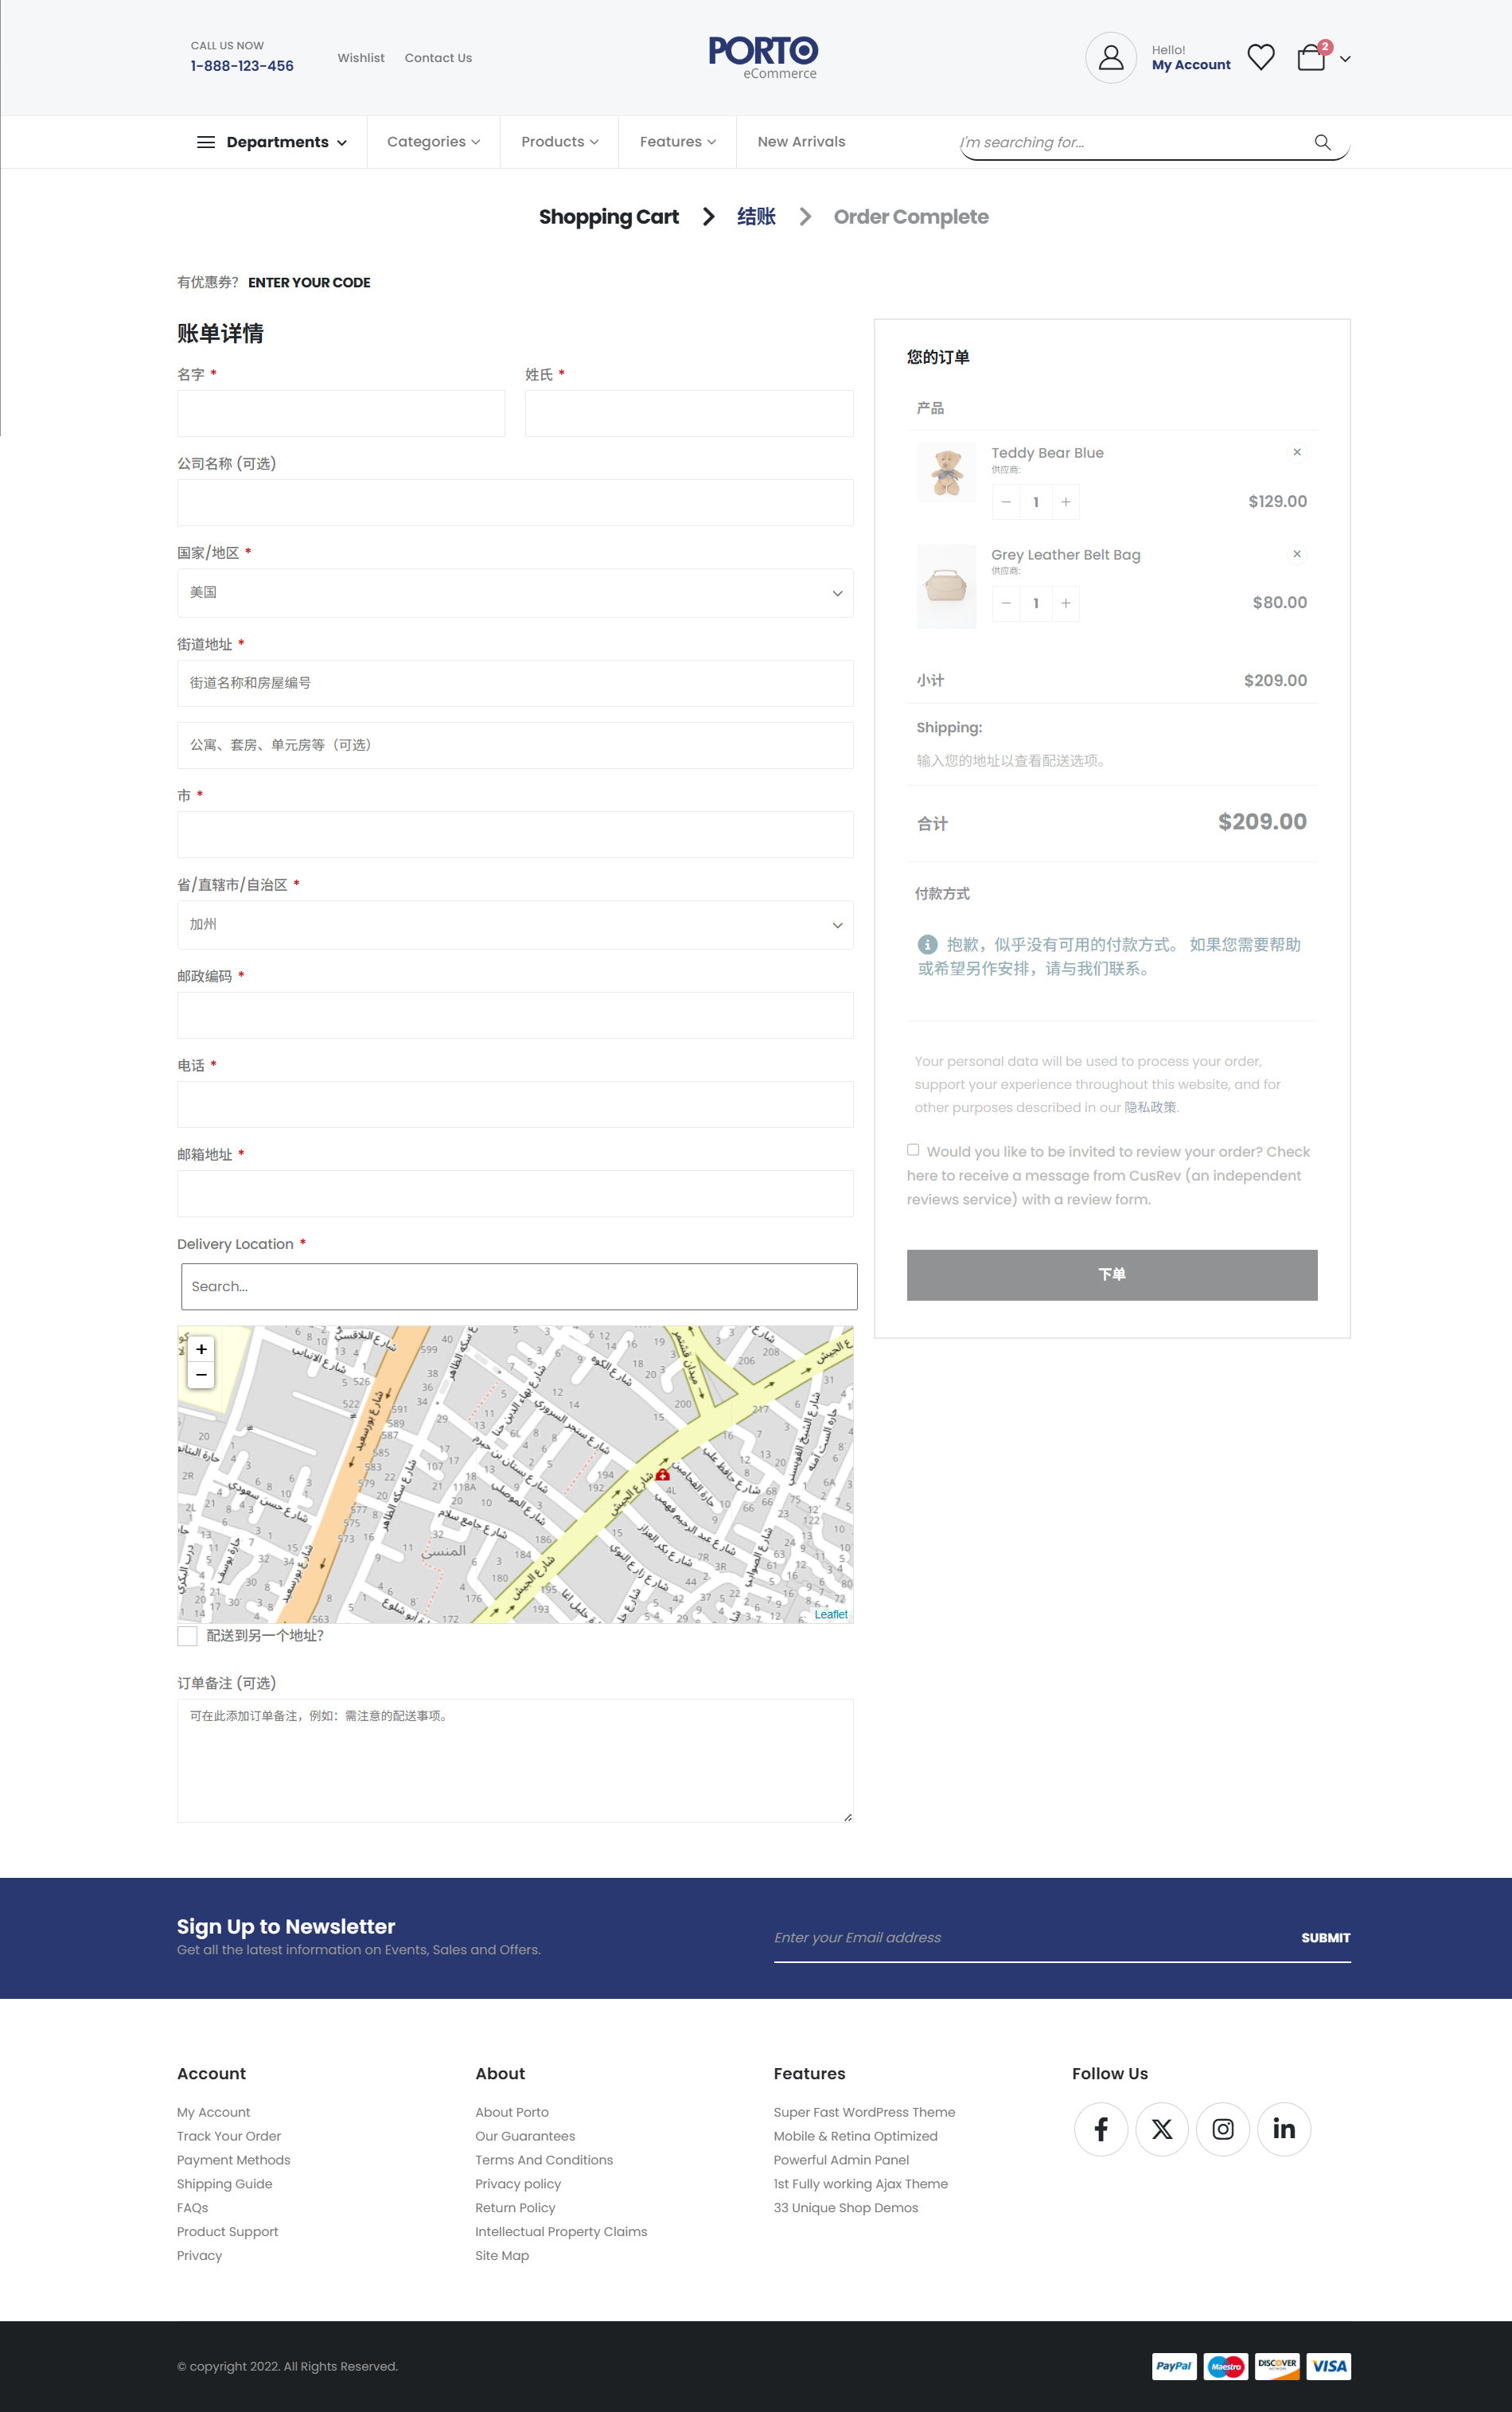Zoom out on the delivery map
This screenshot has height=2412, width=1512.
tap(201, 1375)
